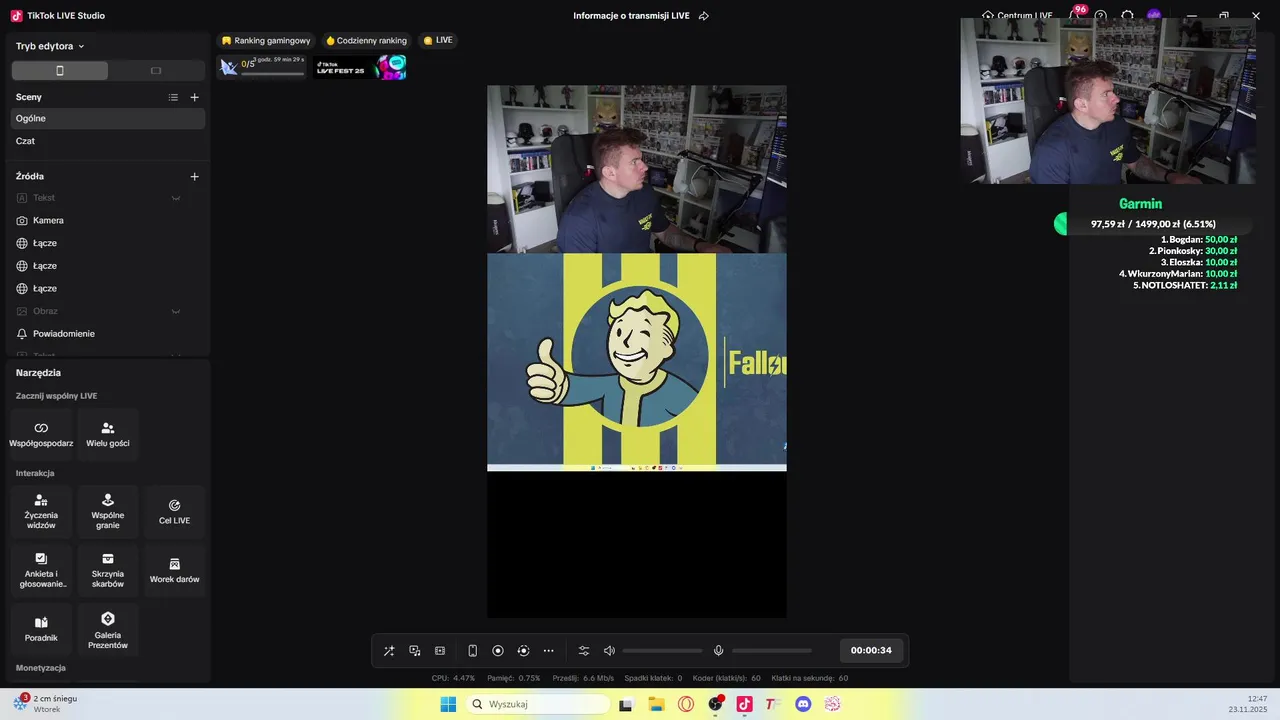Viewport: 1280px width, 720px height.
Task: Select the Fallout Vault Boy screen capture
Action: click(637, 362)
